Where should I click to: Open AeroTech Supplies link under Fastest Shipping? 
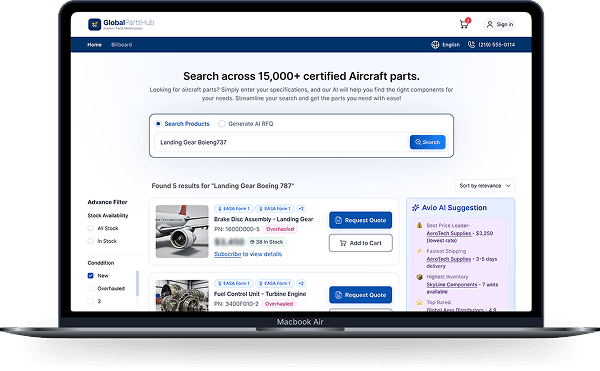(449, 259)
